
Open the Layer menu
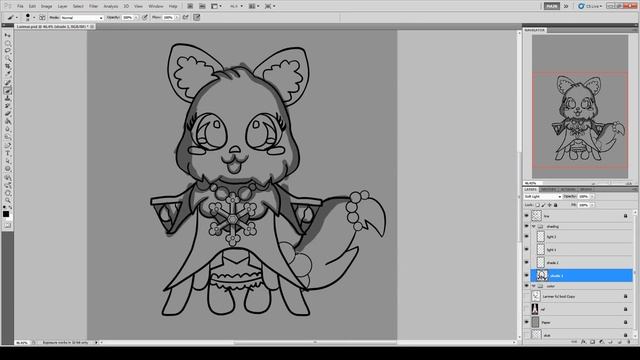(62, 7)
